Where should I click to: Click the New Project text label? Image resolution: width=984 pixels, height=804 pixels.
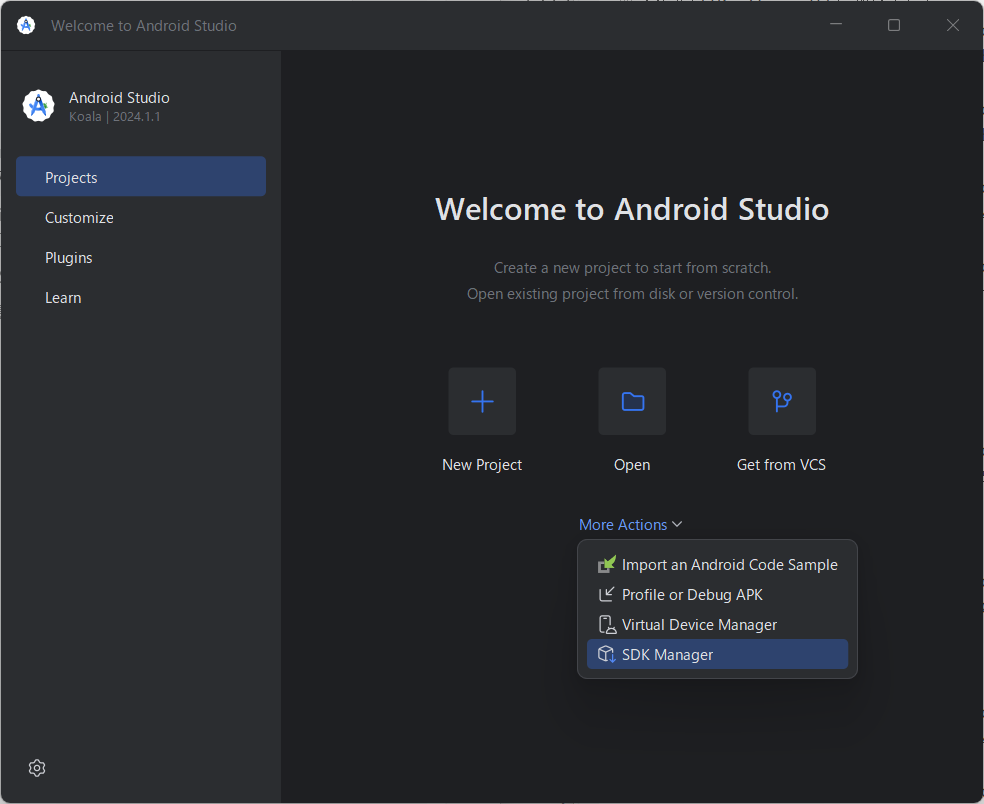pos(482,465)
